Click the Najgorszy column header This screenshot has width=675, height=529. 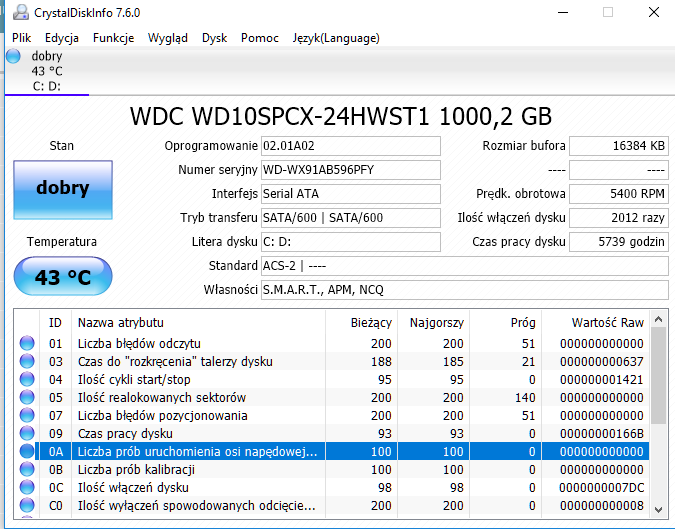point(433,322)
